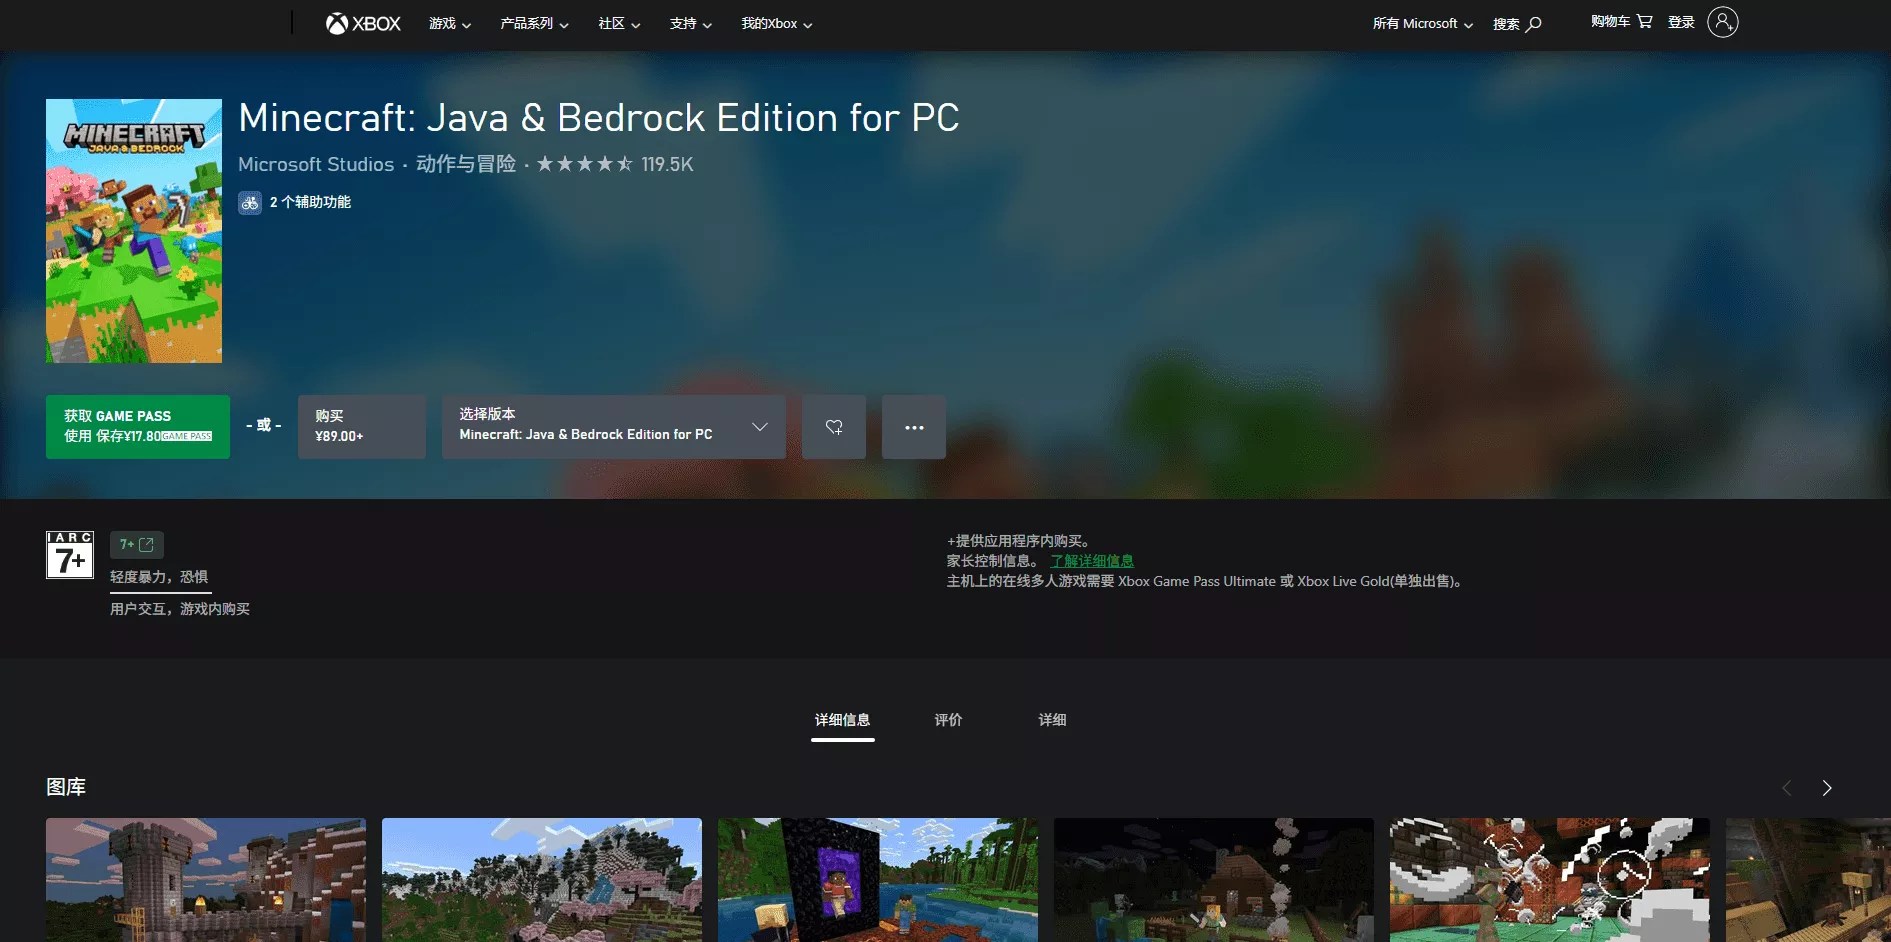Image resolution: width=1891 pixels, height=942 pixels.
Task: Click the 获取 GAME PASS button
Action: [137, 426]
